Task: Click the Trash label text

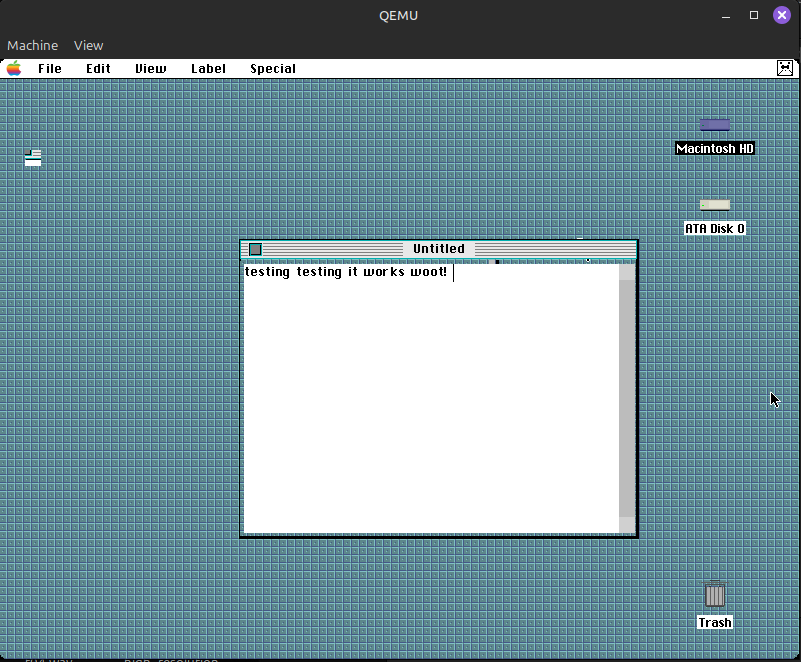Action: (714, 622)
